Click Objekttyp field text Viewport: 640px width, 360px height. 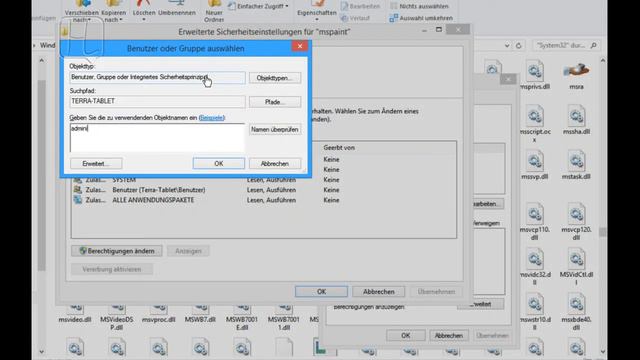tap(157, 77)
